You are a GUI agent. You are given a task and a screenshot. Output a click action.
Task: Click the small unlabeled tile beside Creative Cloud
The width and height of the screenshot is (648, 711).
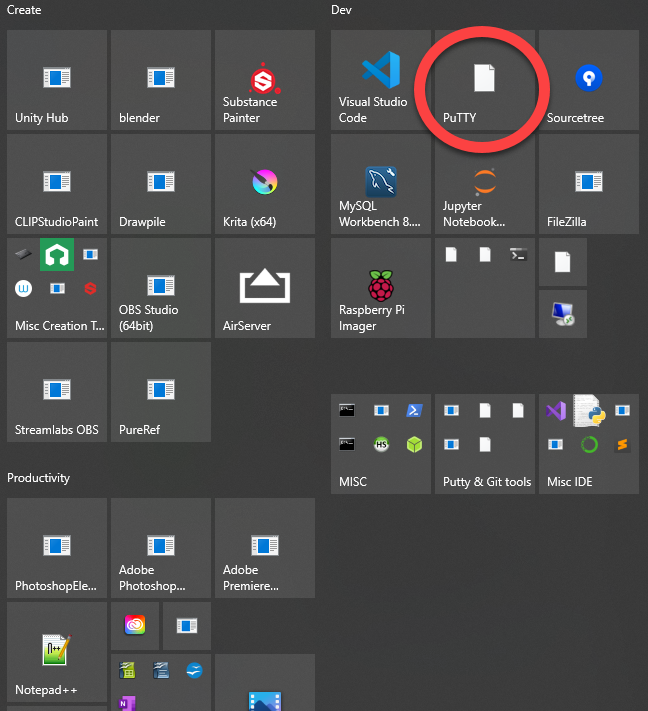tap(187, 626)
